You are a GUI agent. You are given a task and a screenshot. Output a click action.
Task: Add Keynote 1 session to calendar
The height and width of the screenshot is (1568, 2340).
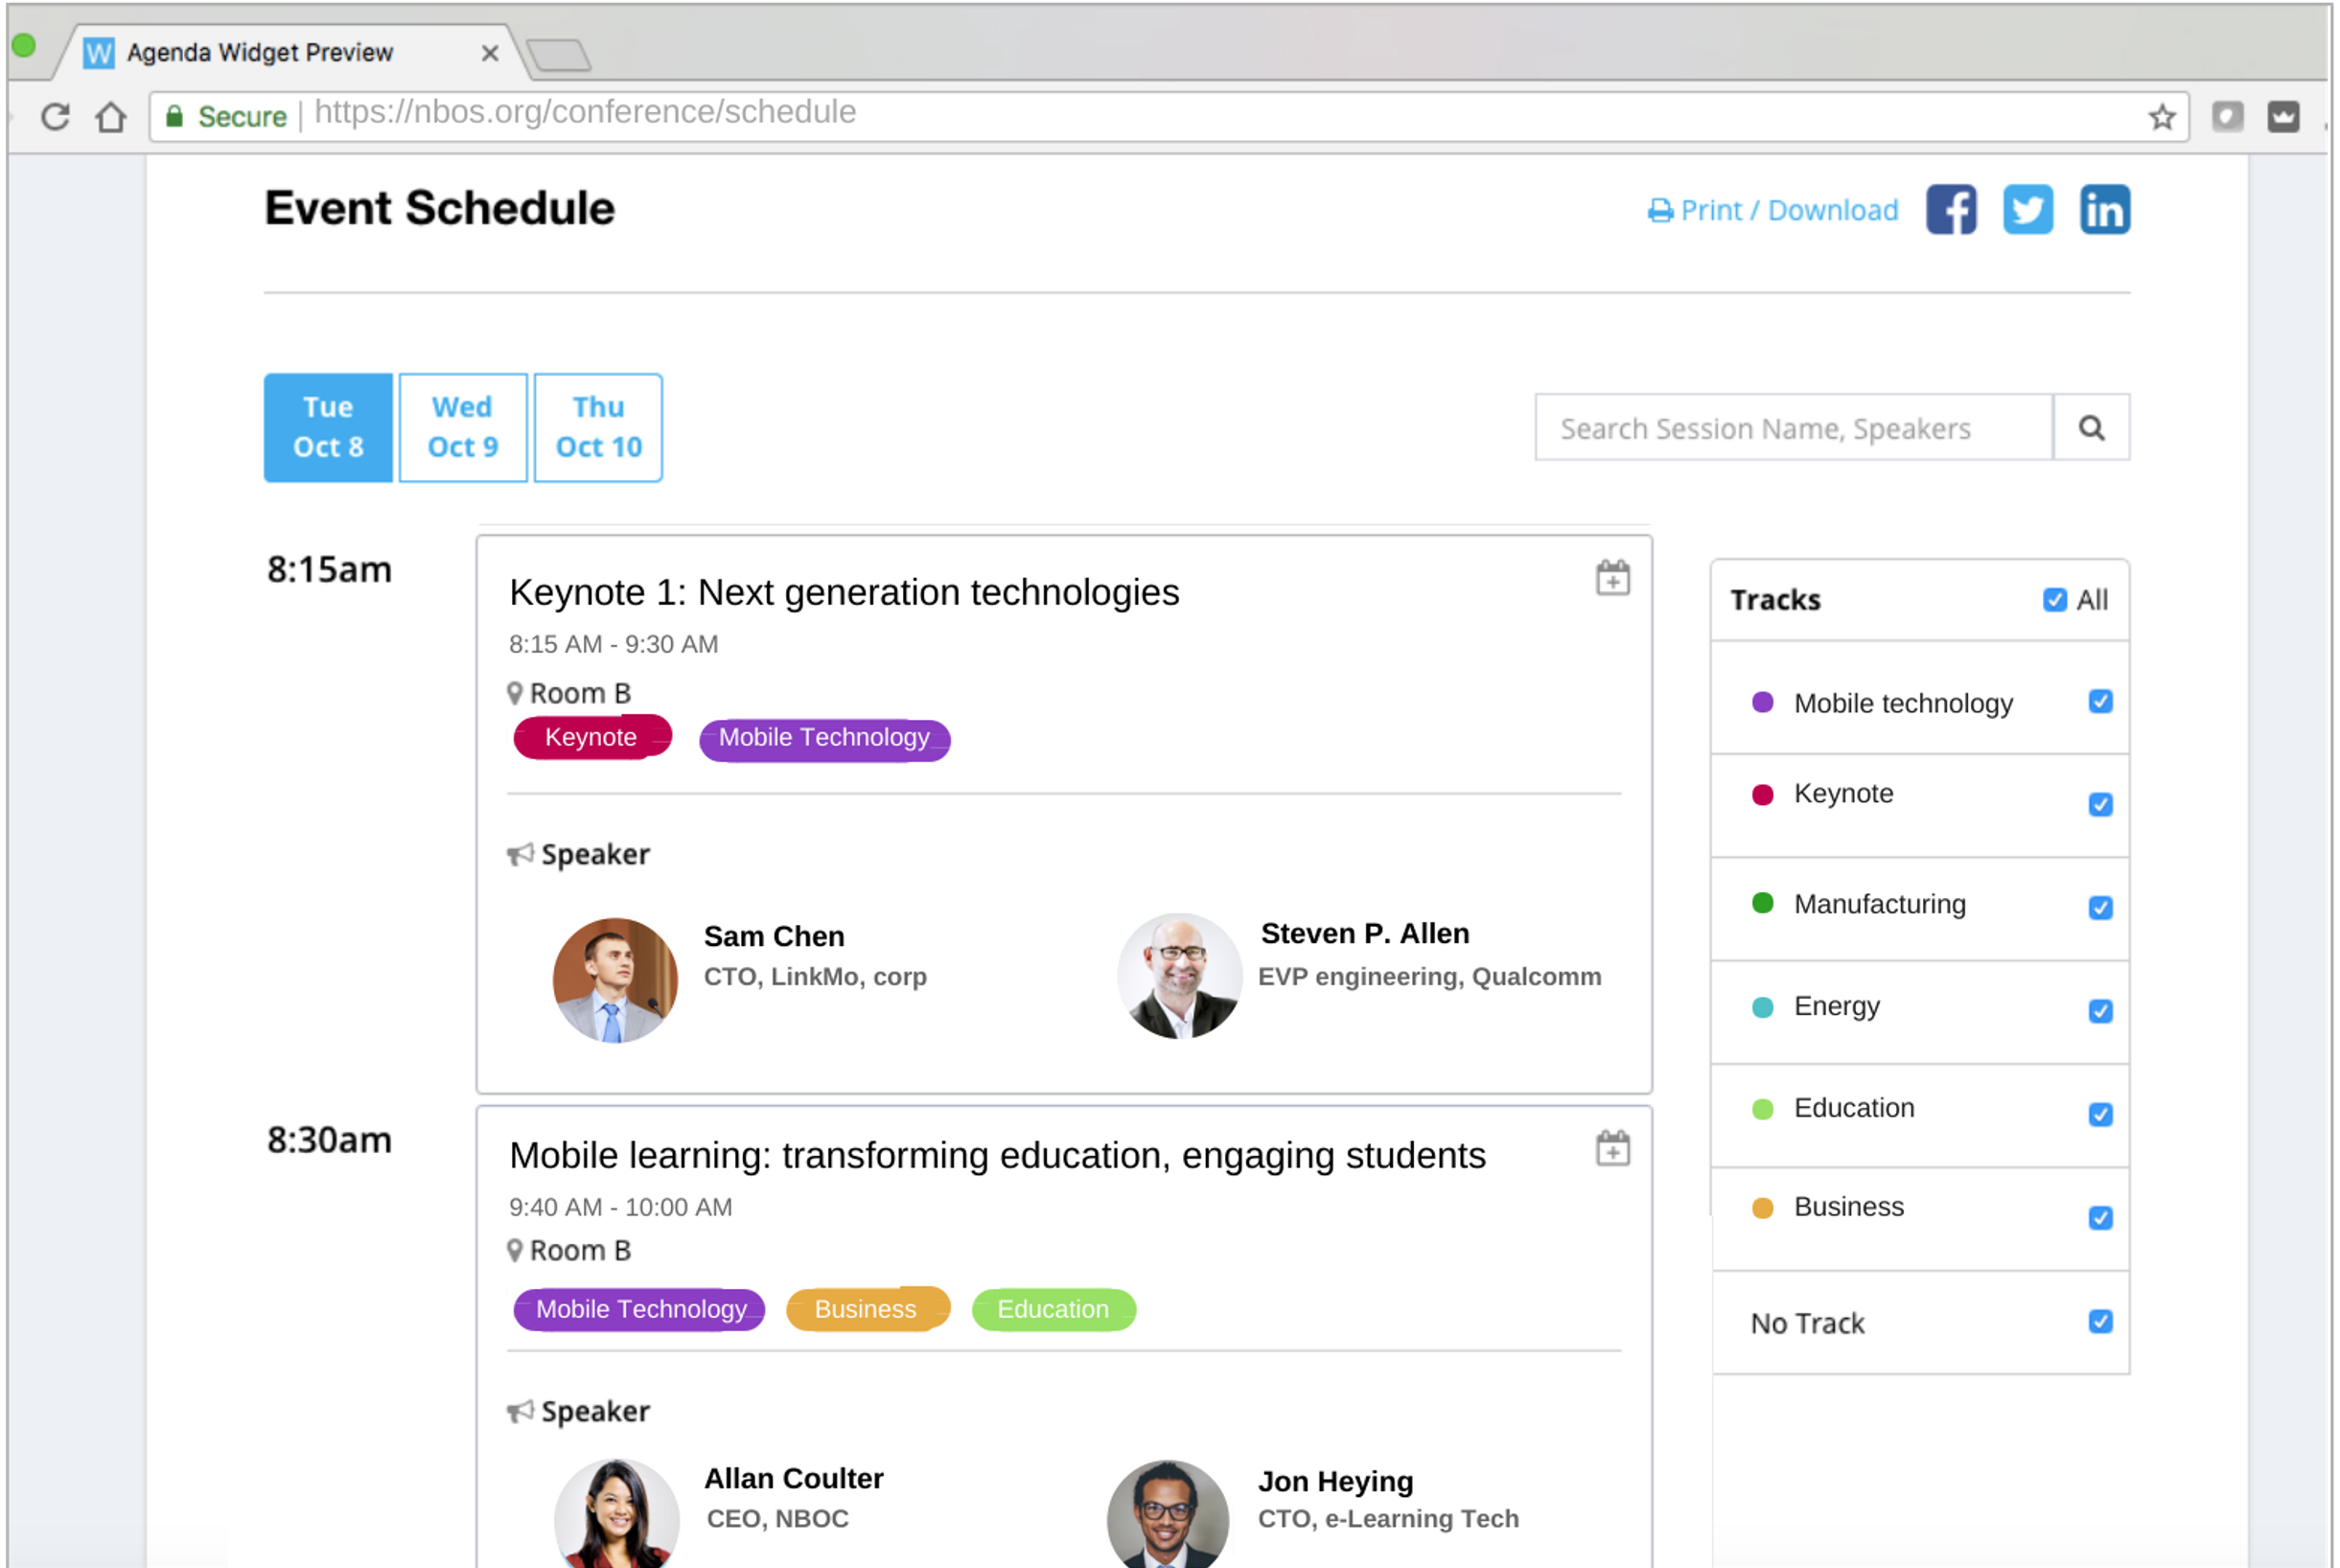click(x=1612, y=578)
